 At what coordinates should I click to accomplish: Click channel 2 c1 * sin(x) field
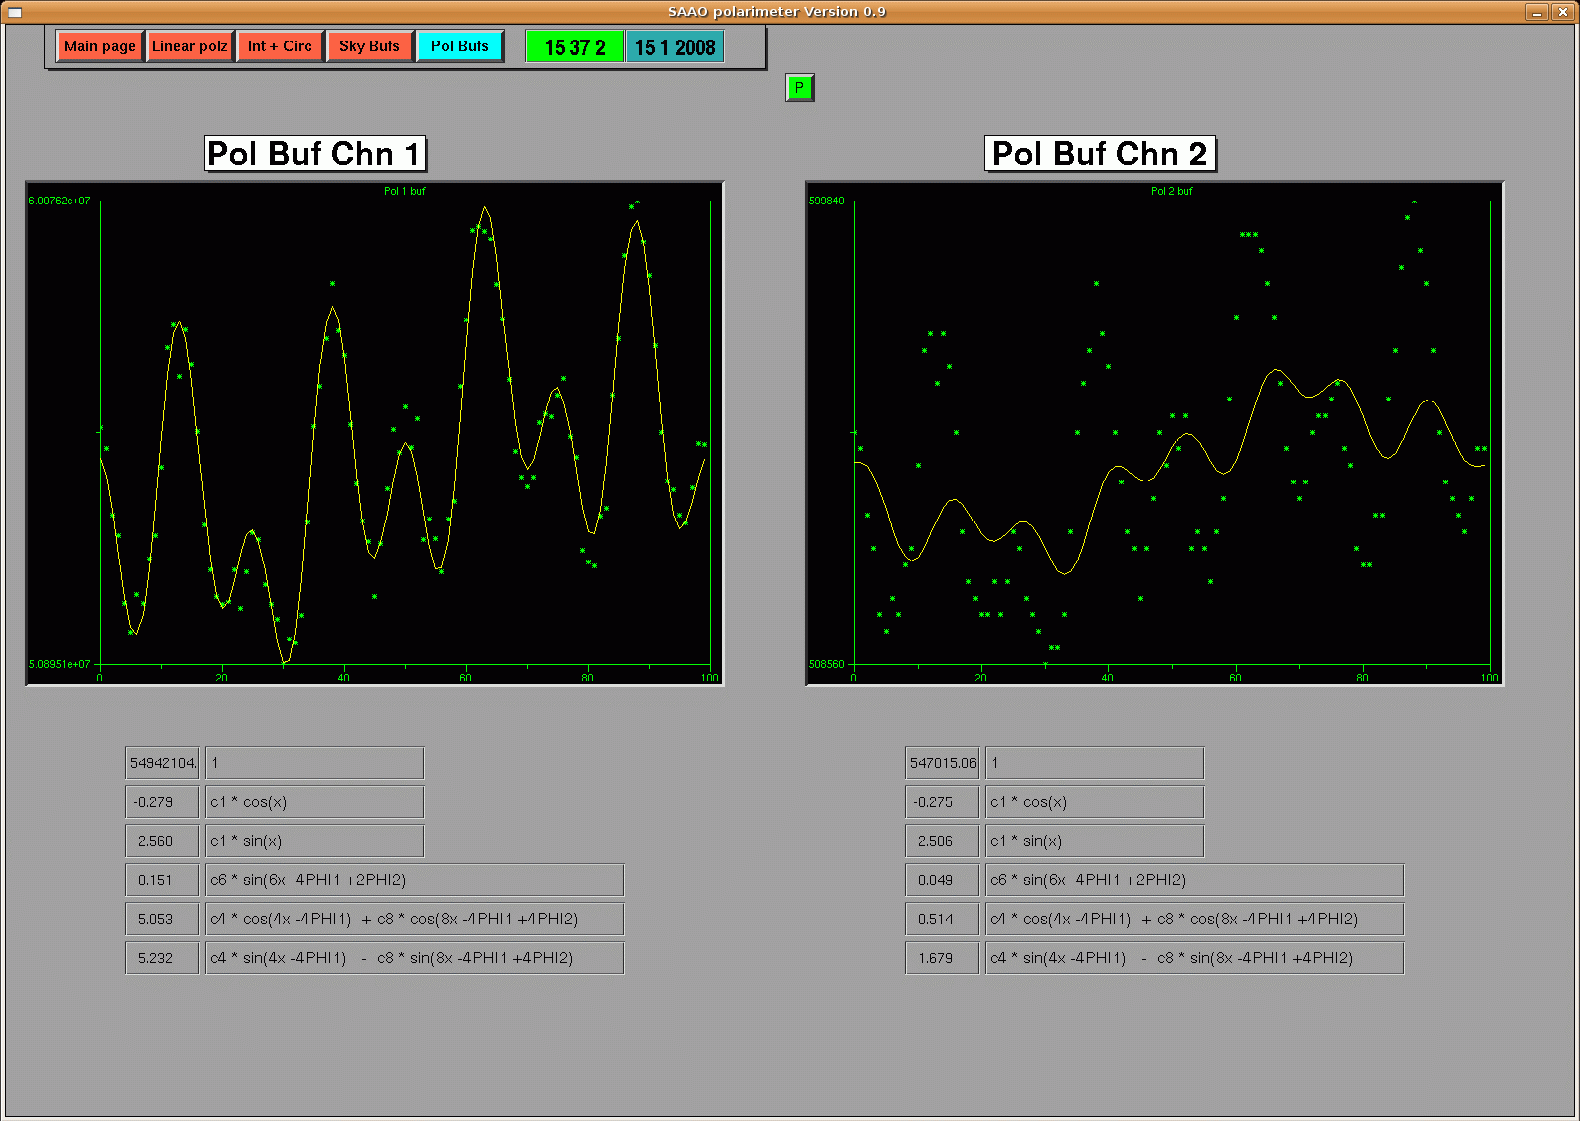[1095, 841]
